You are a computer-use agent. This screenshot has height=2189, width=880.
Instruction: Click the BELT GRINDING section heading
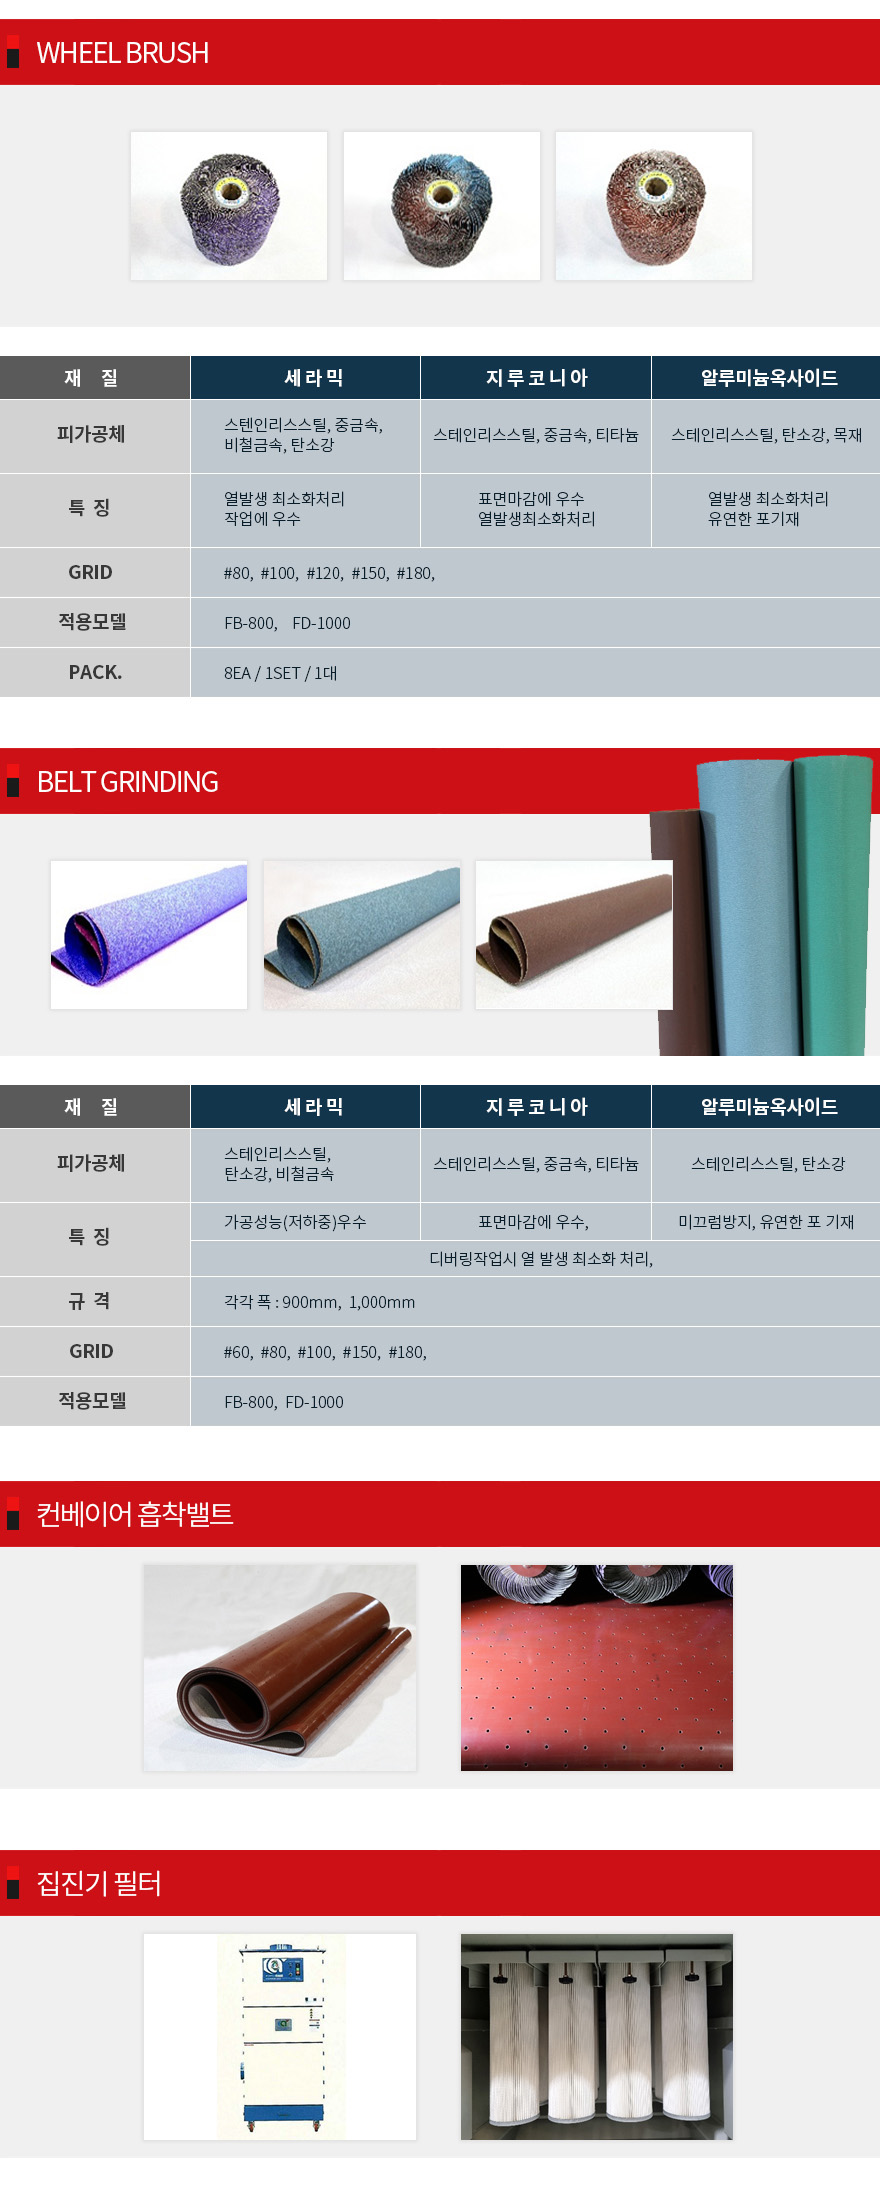tap(128, 782)
